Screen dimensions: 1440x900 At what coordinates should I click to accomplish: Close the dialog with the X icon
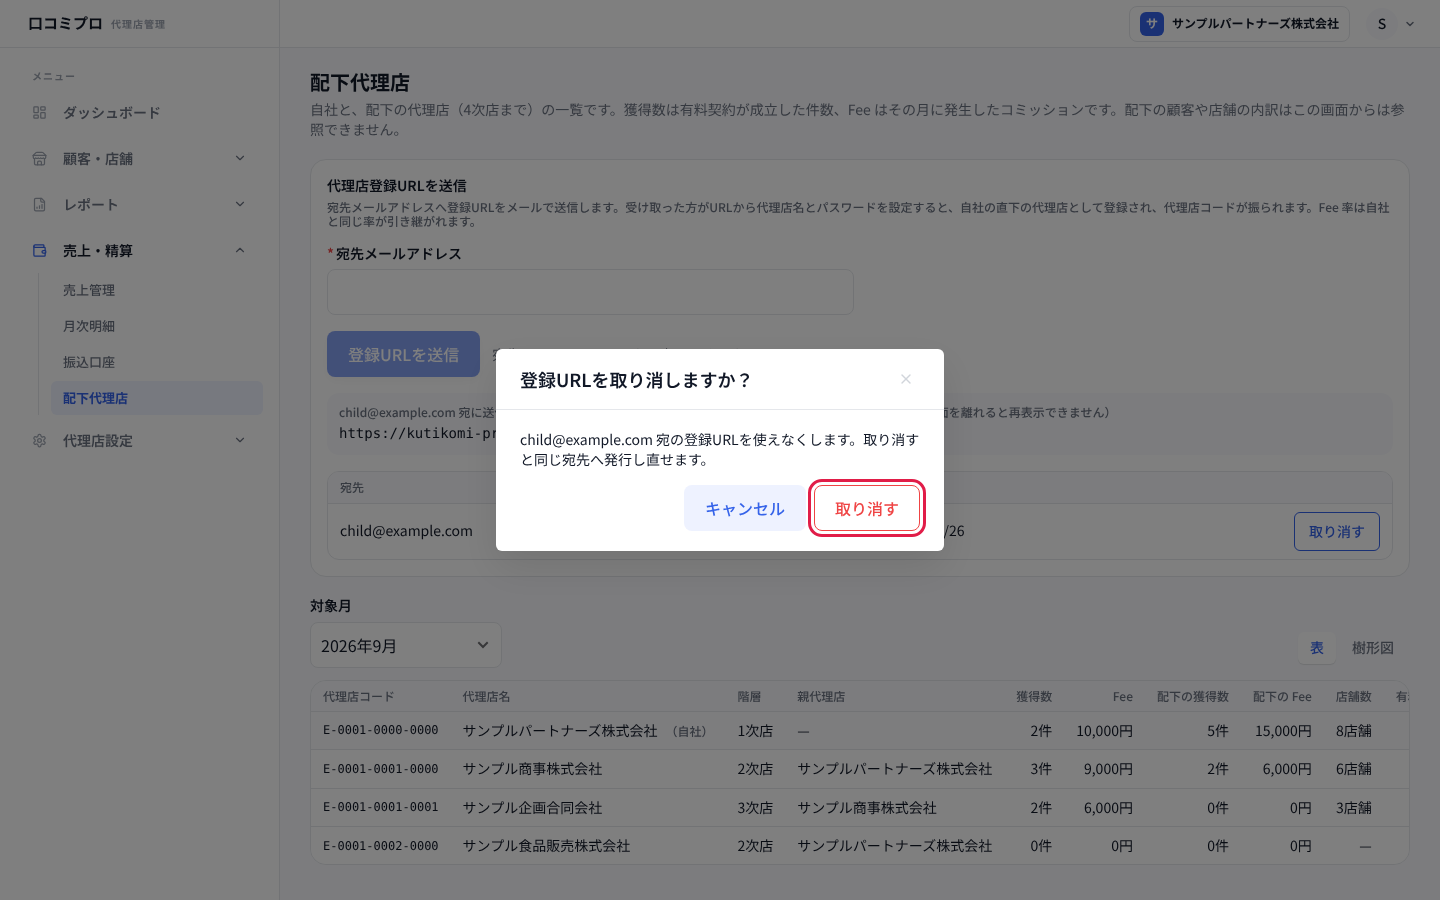click(906, 379)
